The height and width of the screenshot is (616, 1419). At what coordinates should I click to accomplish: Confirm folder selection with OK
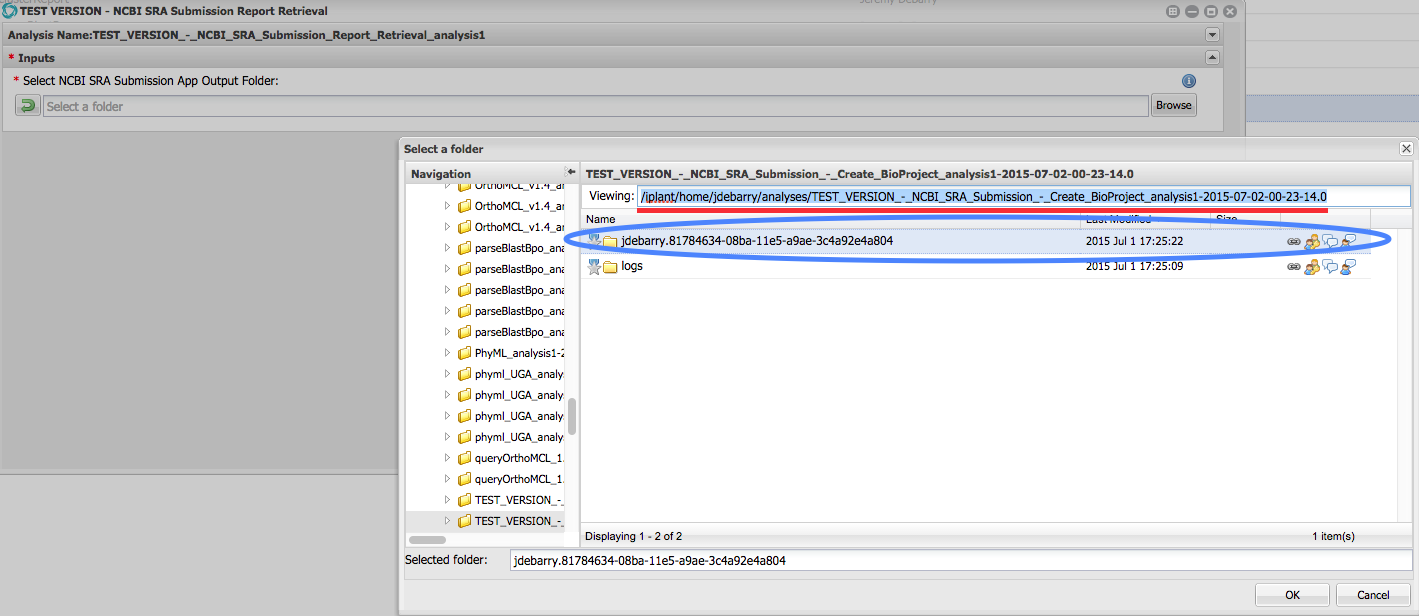[x=1293, y=595]
